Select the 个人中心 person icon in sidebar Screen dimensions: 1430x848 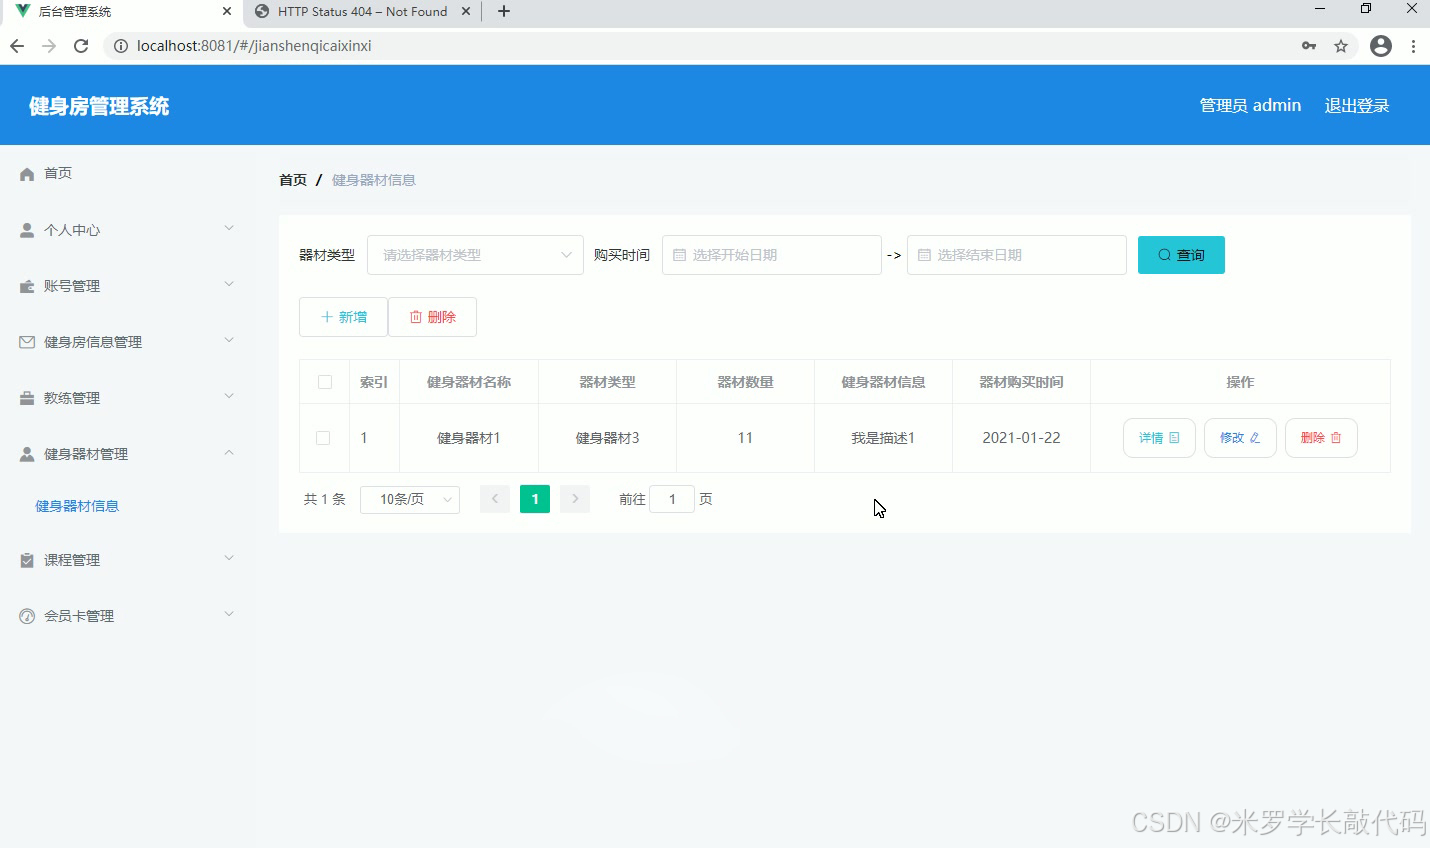26,229
